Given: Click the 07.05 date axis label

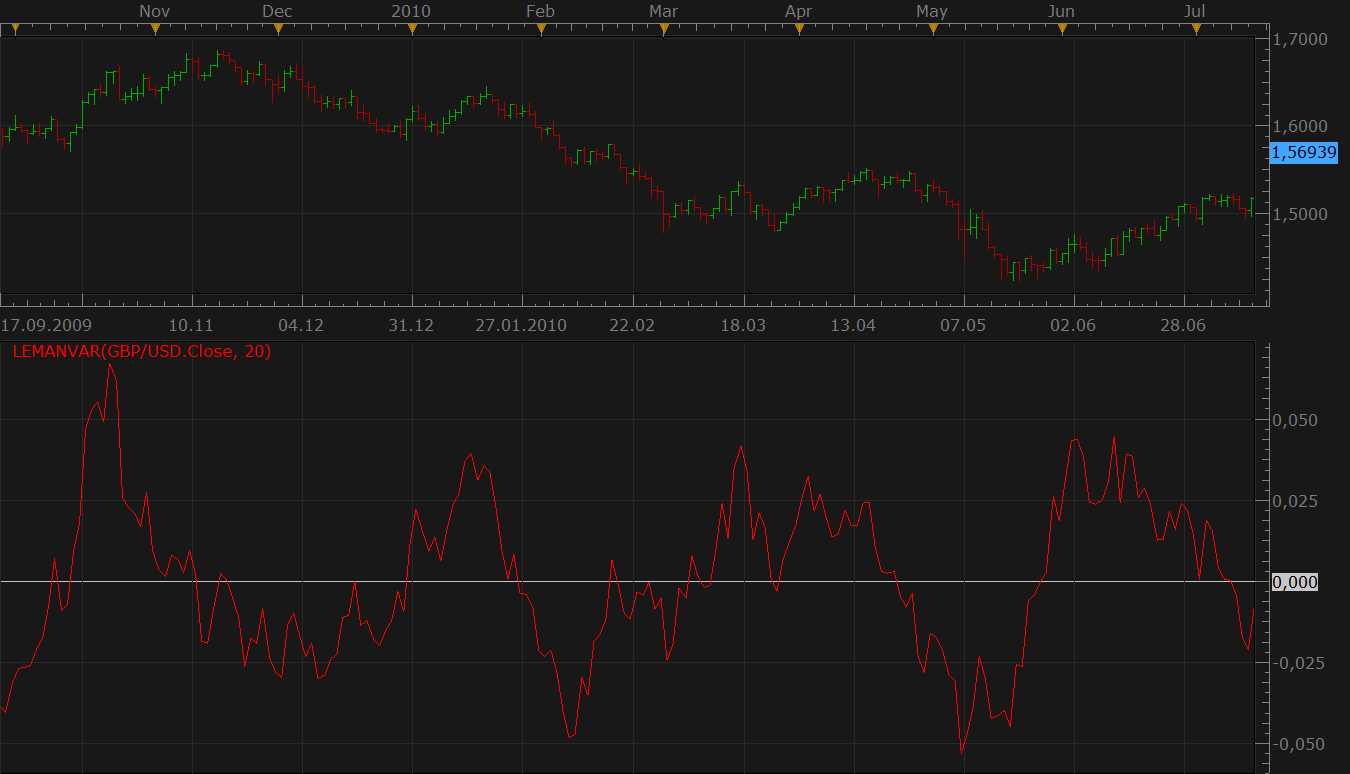Looking at the screenshot, I should [x=963, y=325].
